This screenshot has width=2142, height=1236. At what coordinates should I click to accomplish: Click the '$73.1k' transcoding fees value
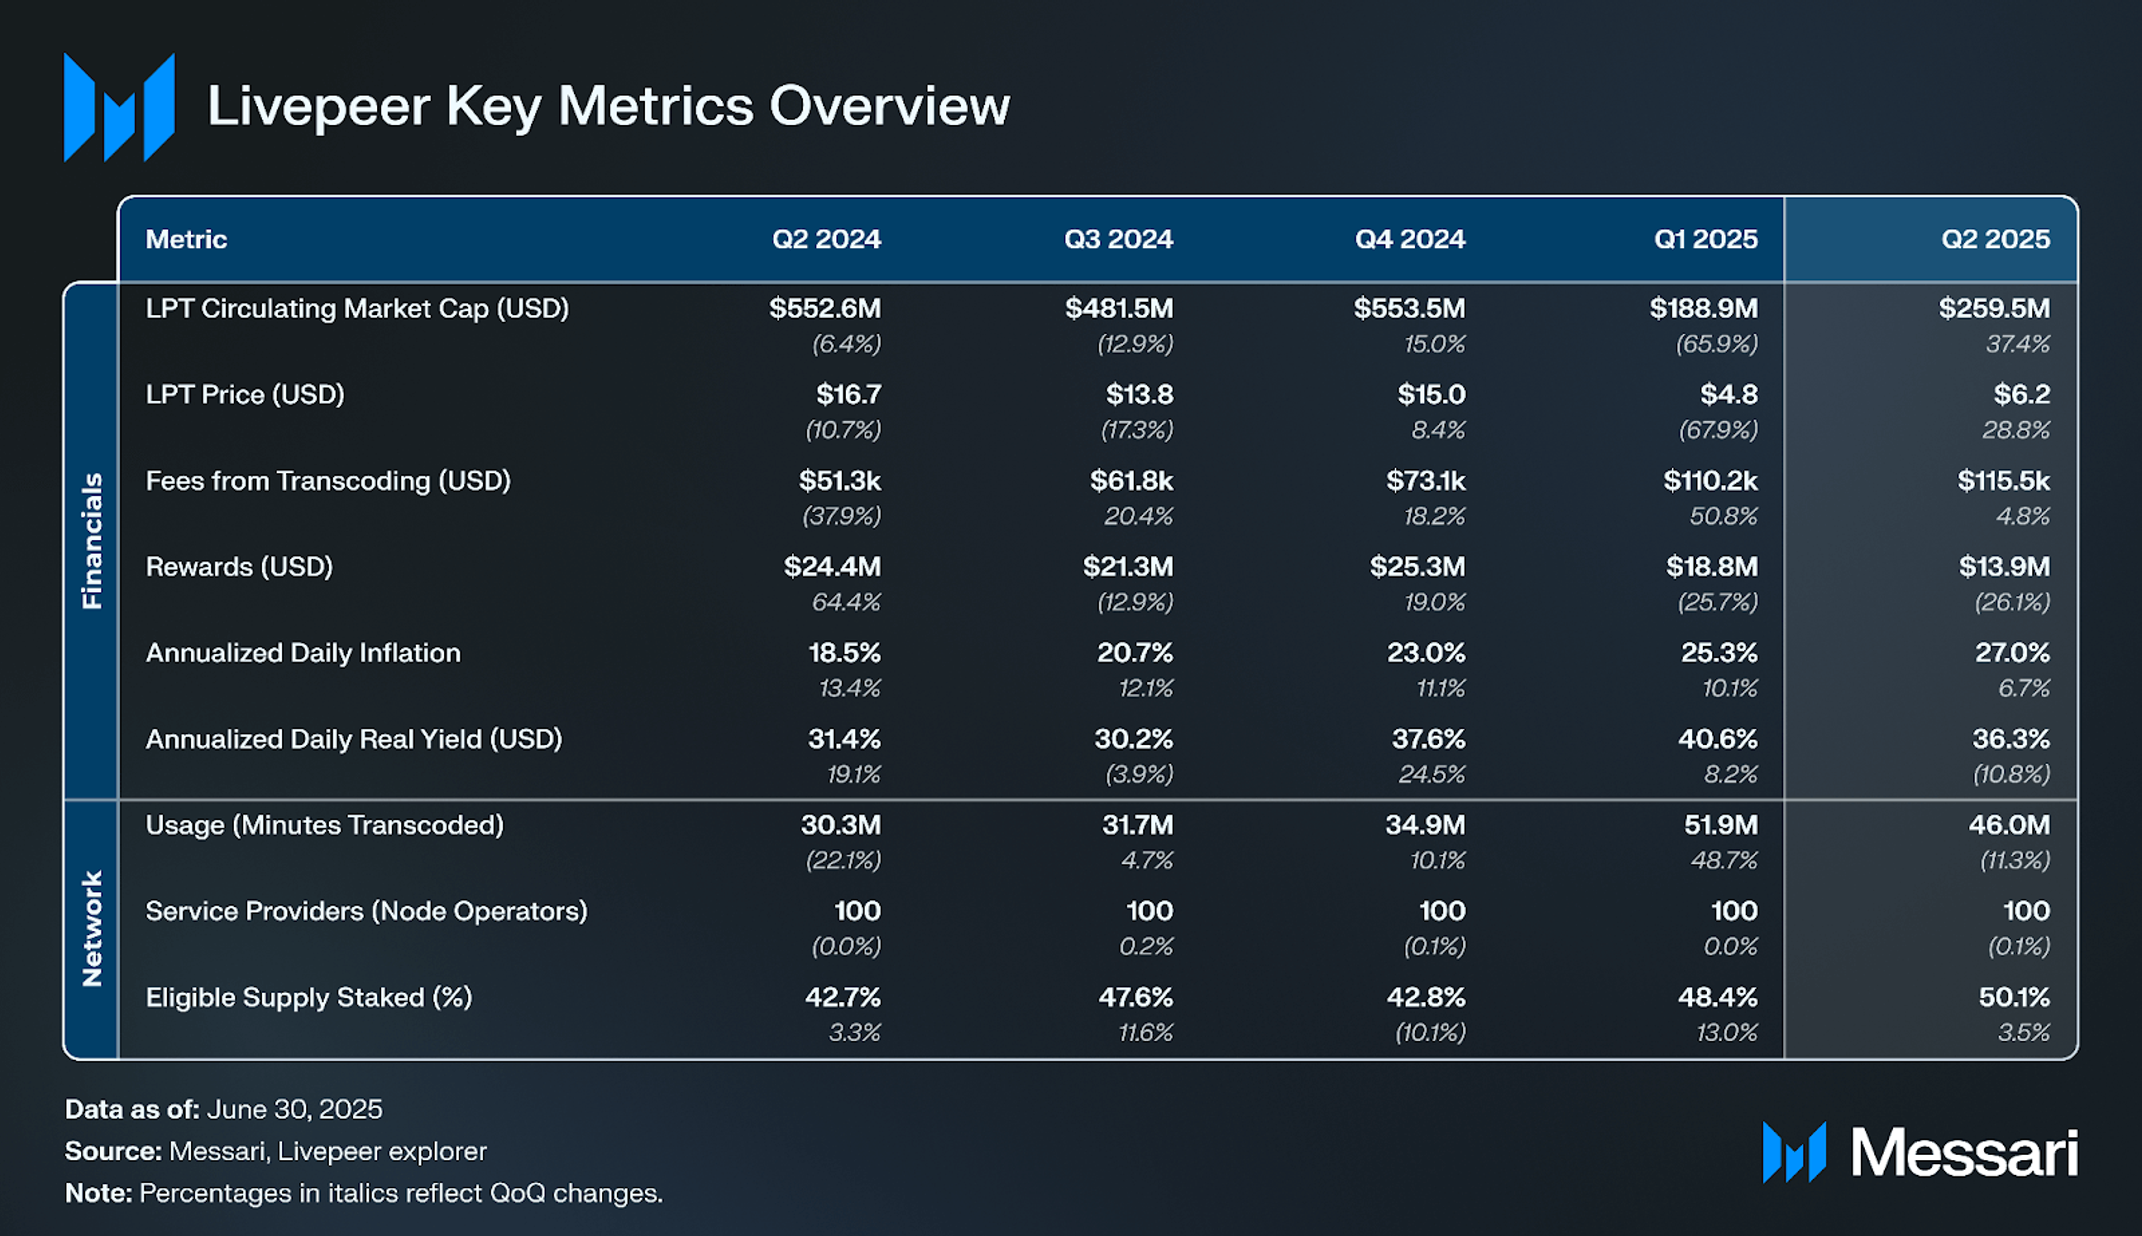pos(1426,480)
